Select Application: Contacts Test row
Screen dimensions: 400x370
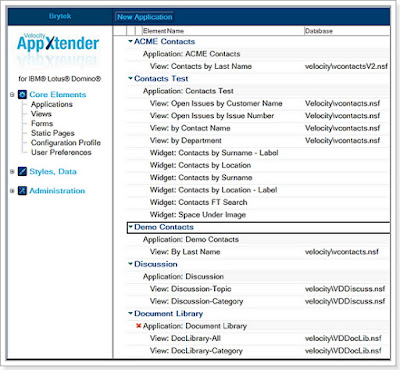coord(258,91)
